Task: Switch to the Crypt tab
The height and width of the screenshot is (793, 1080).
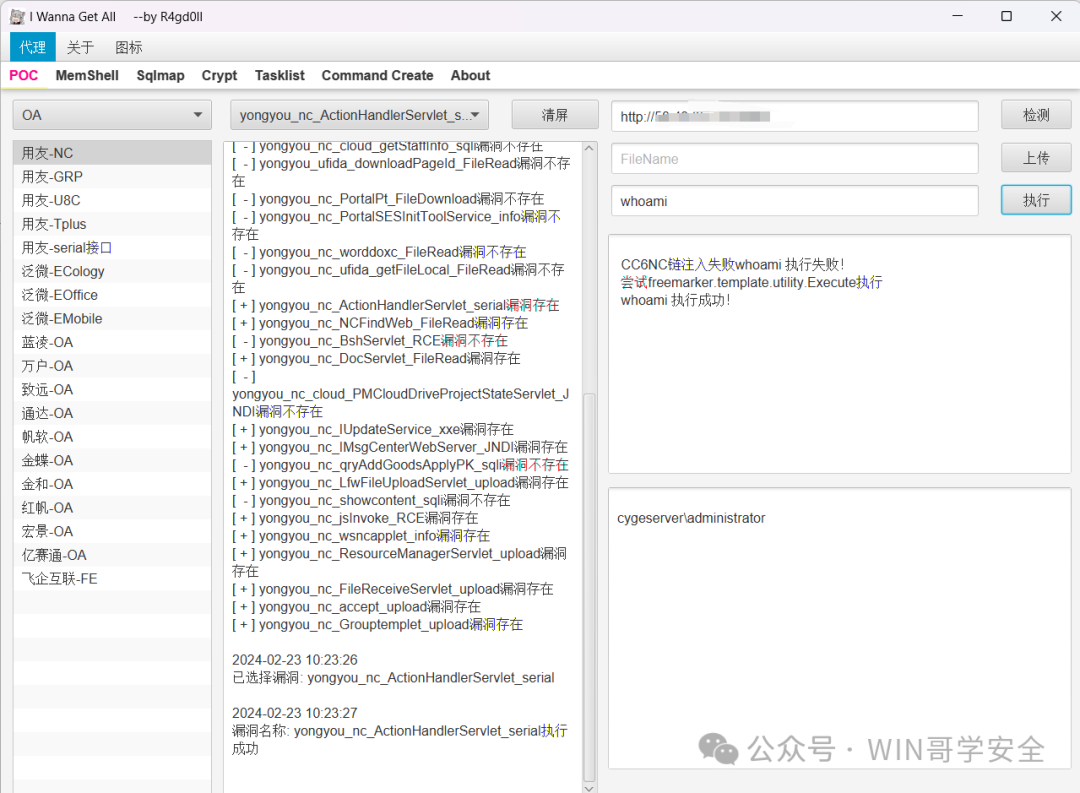Action: [219, 76]
